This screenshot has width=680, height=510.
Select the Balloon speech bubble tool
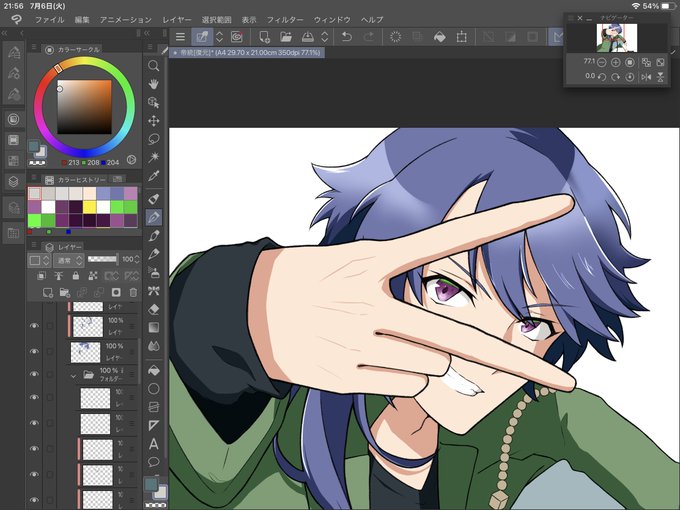click(154, 461)
